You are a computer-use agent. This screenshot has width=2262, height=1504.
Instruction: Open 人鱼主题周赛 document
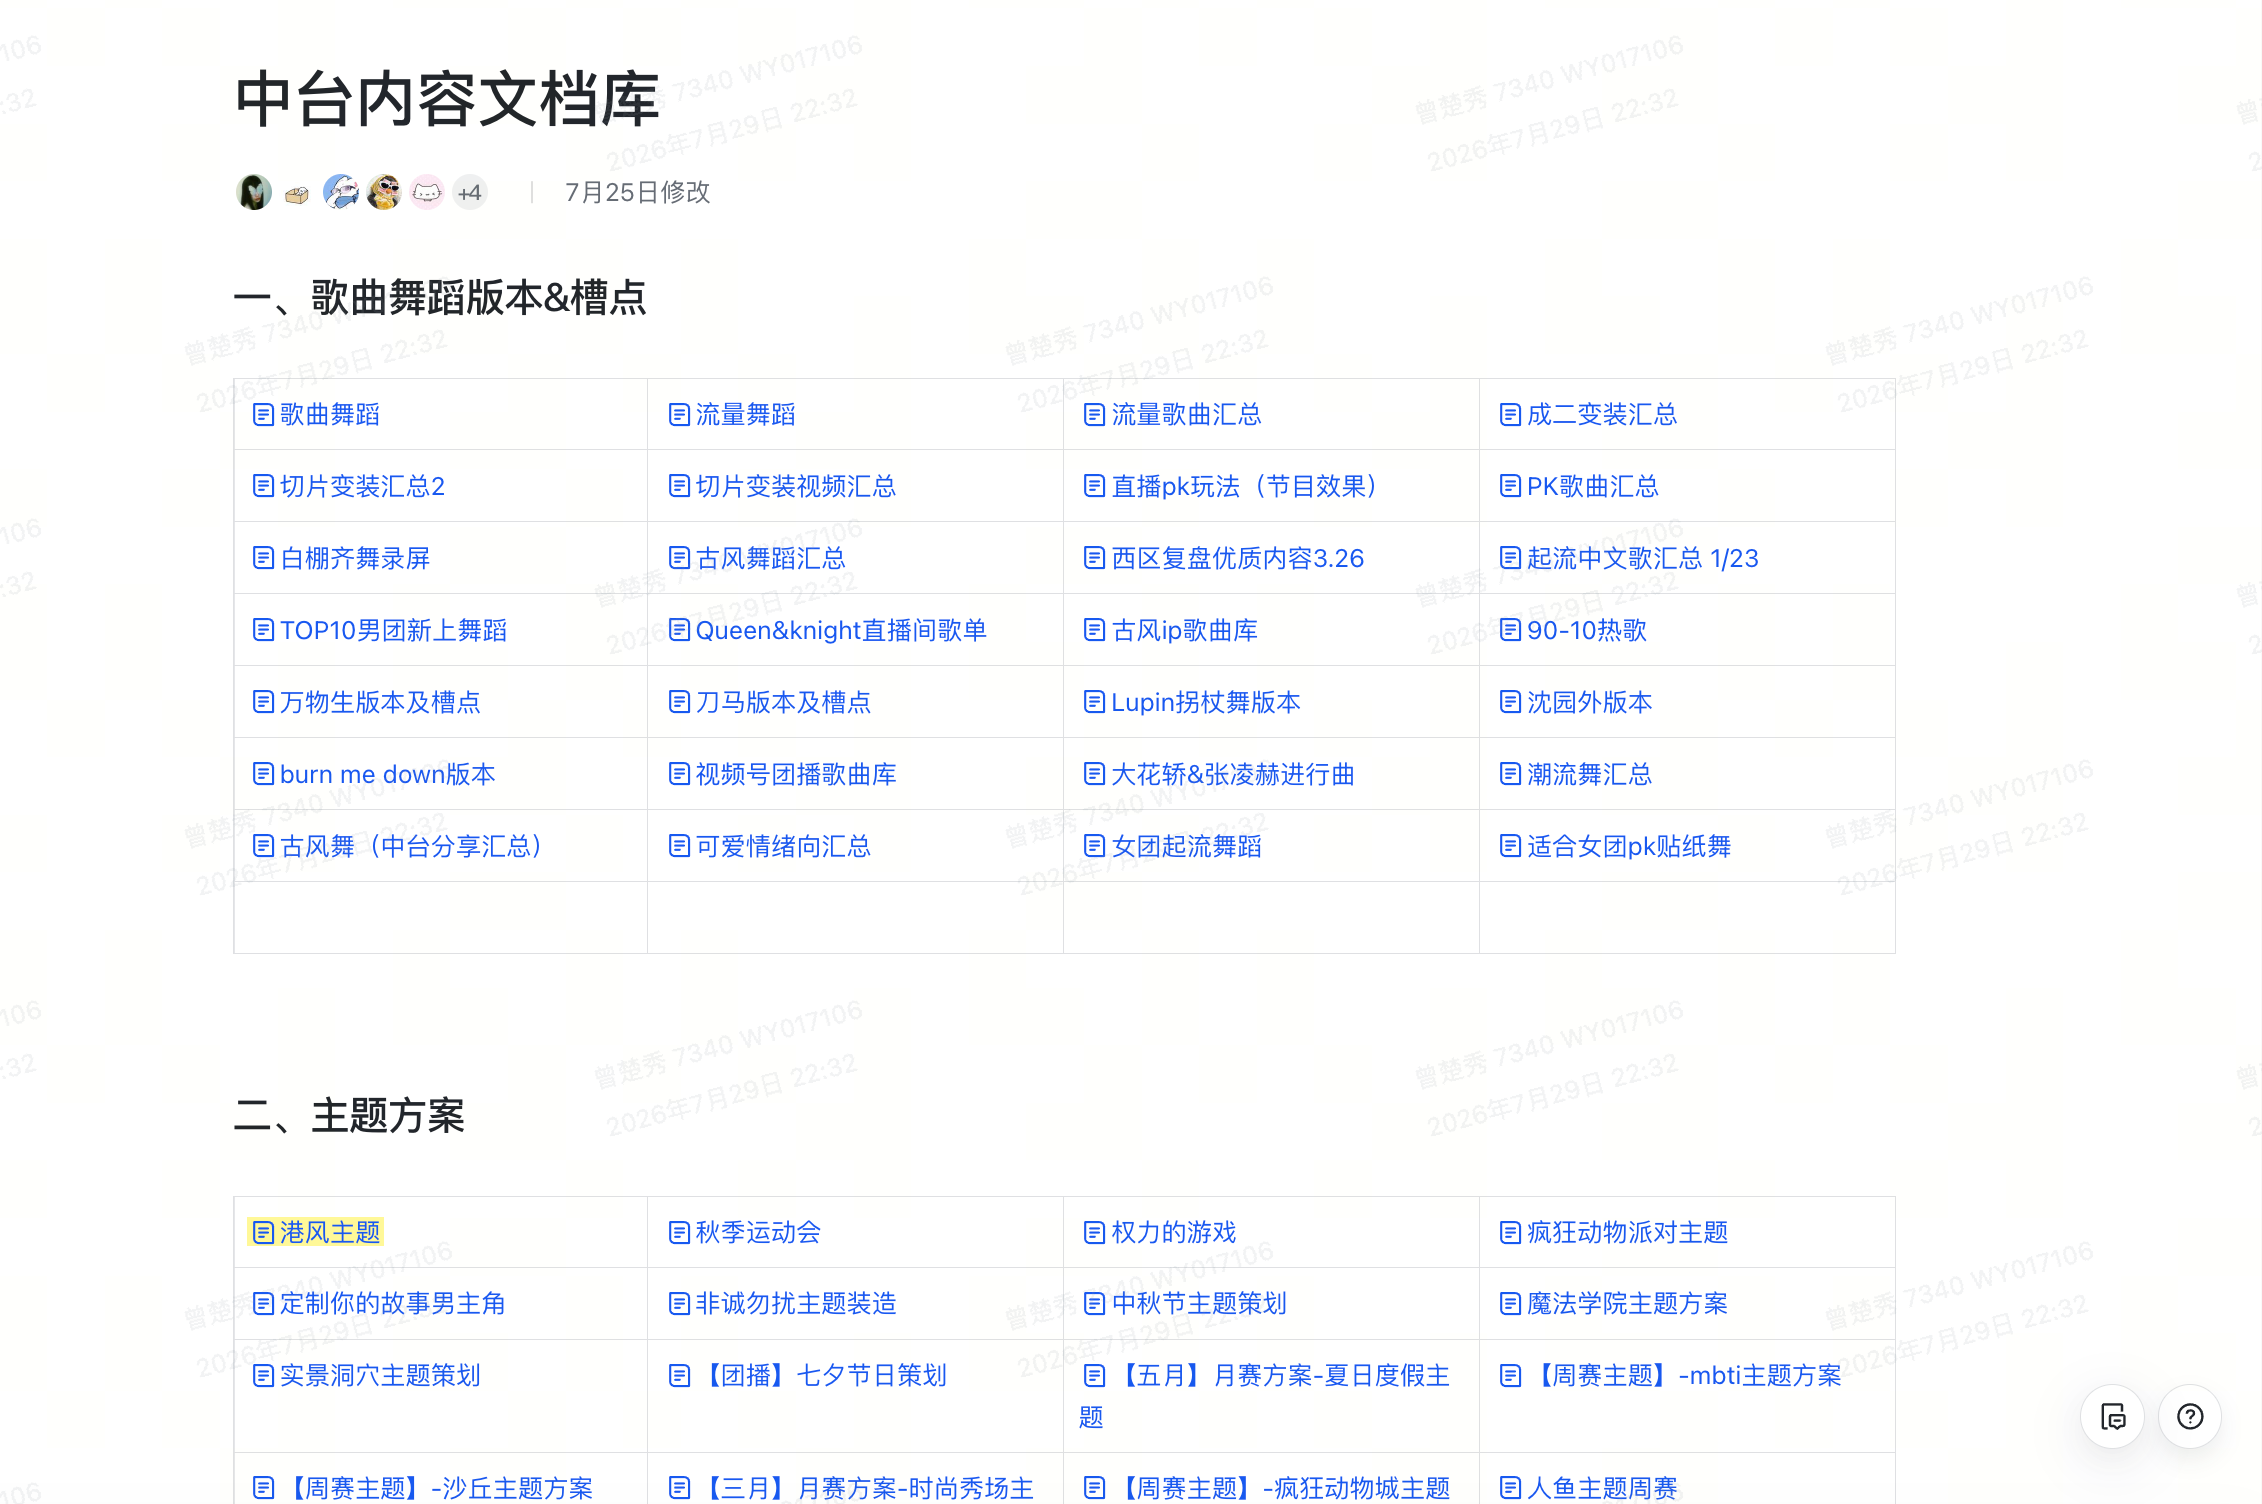point(1589,1488)
